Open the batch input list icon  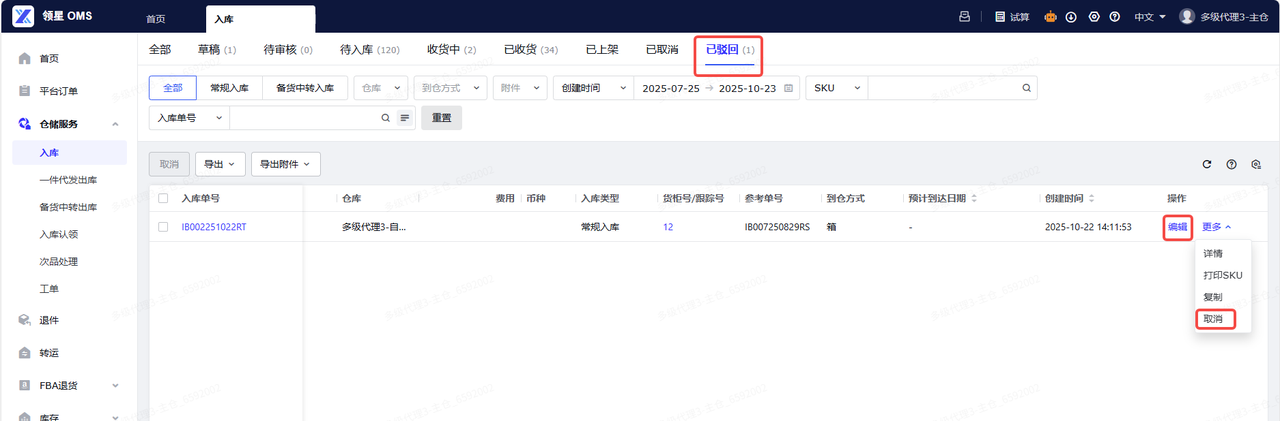click(405, 118)
